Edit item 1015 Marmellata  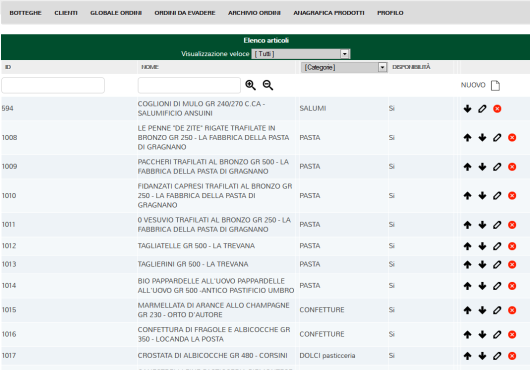(497, 310)
